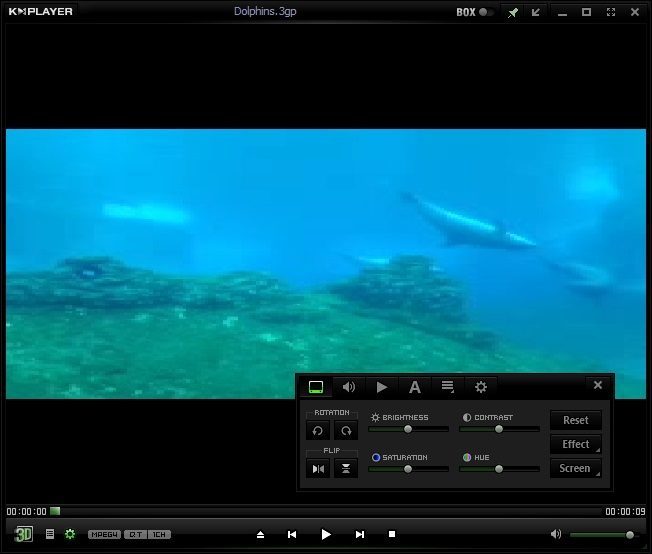The width and height of the screenshot is (652, 554).
Task: Adjust the Hue slider
Action: pos(499,469)
